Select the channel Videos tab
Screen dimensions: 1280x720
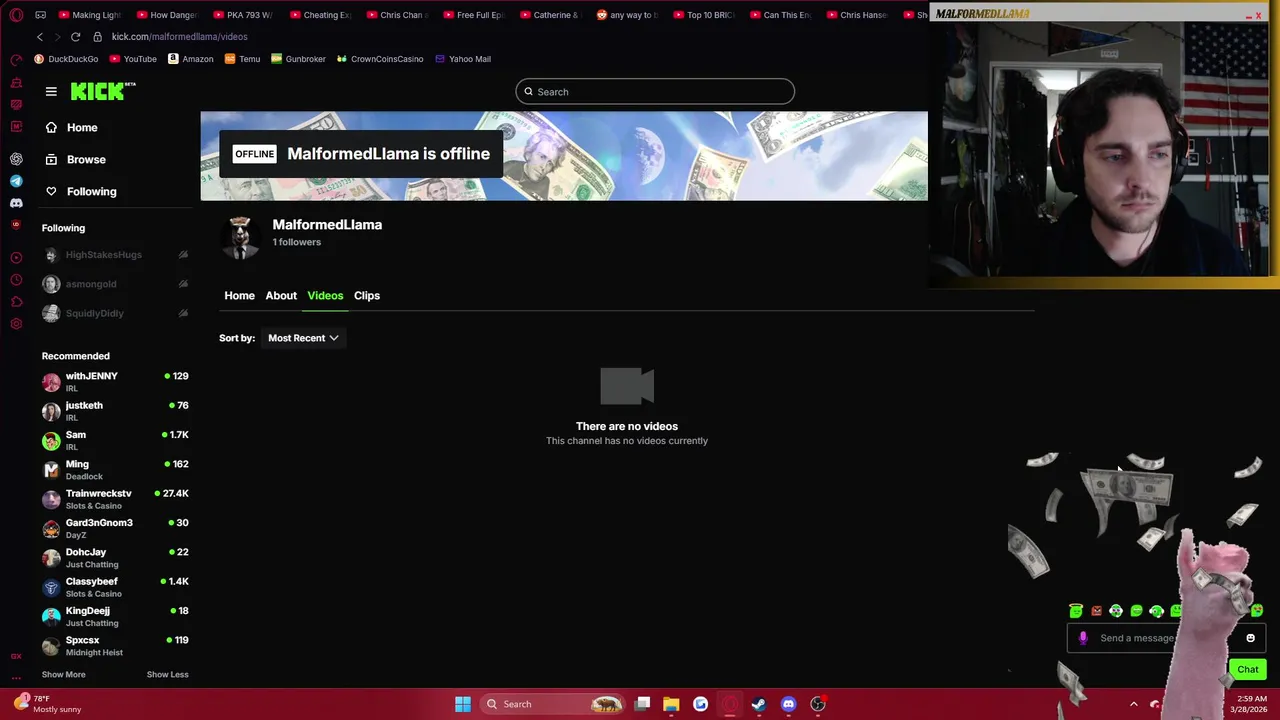tap(325, 295)
